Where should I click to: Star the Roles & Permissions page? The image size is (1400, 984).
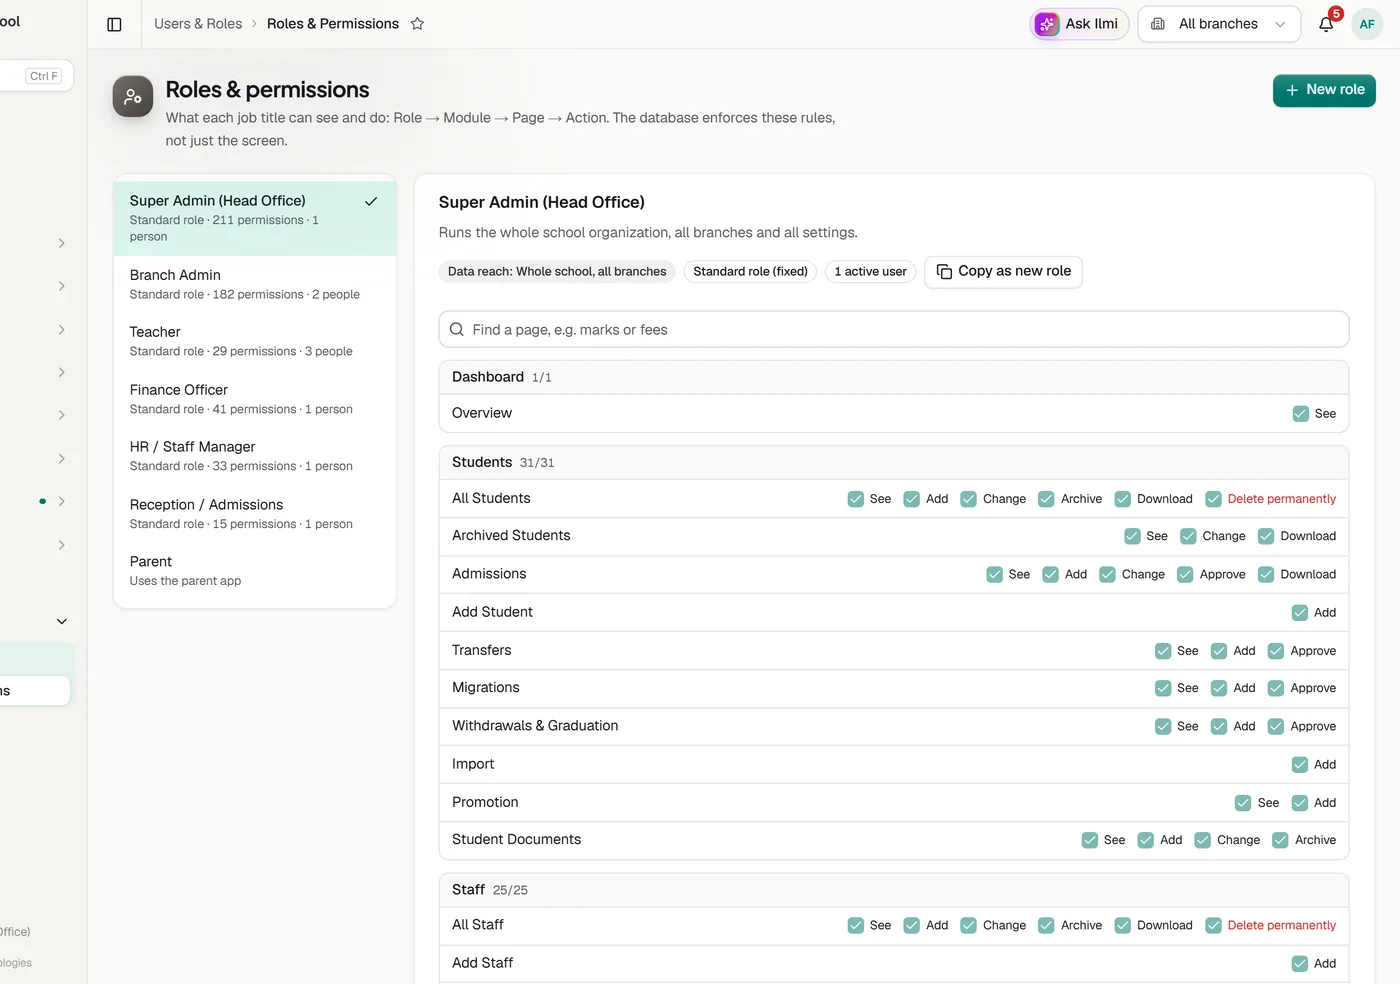(x=418, y=24)
